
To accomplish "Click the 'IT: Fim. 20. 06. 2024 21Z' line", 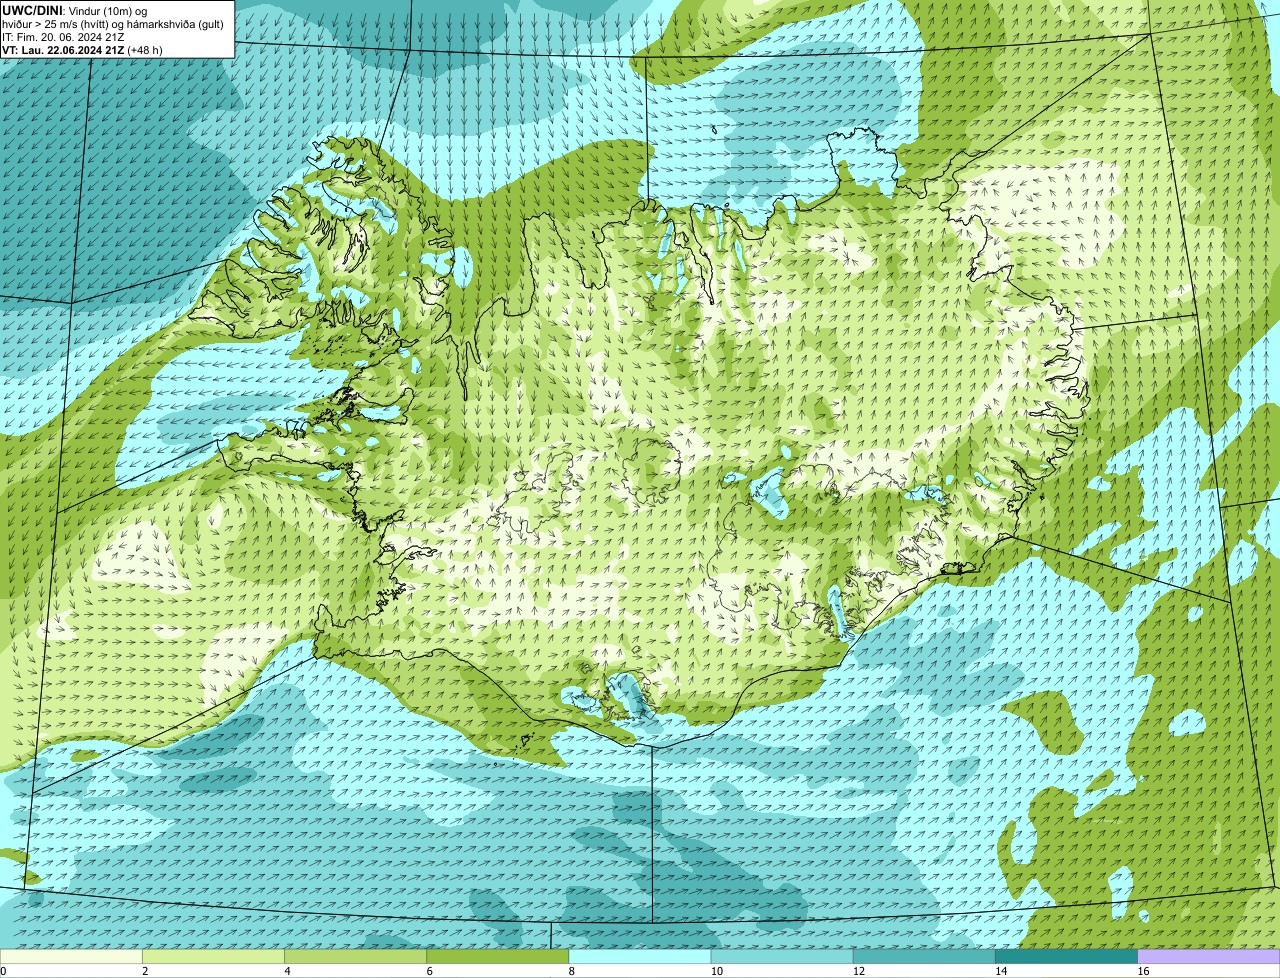I will pos(64,37).
